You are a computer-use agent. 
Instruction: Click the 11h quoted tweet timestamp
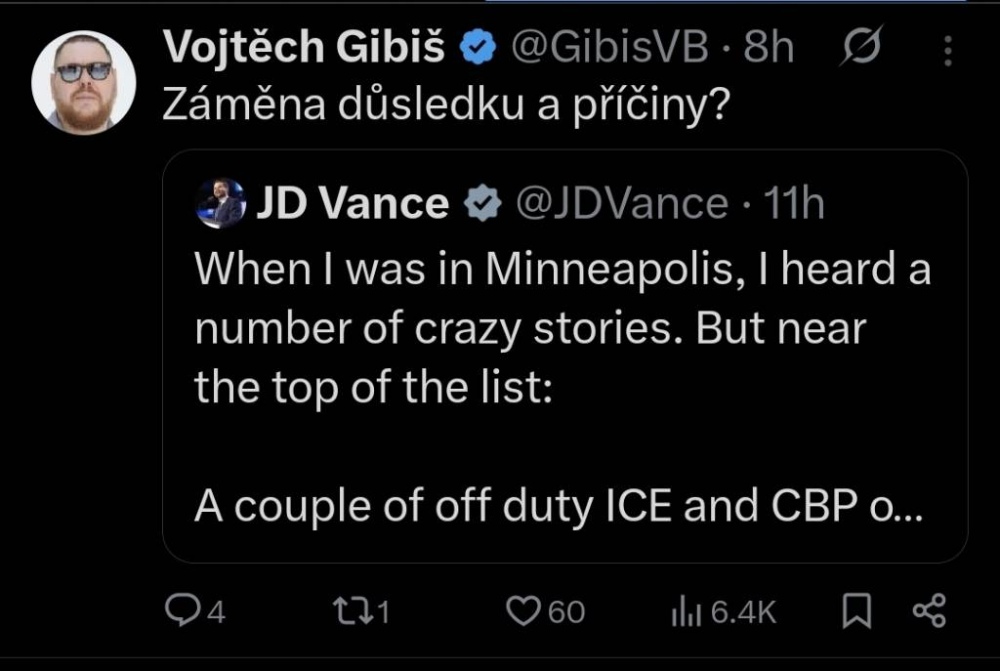point(793,204)
